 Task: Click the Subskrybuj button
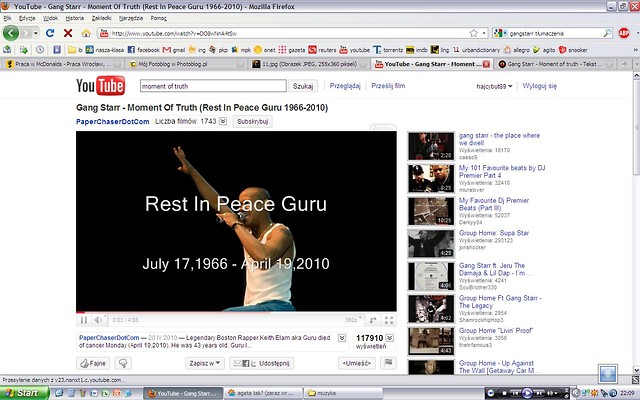point(253,122)
